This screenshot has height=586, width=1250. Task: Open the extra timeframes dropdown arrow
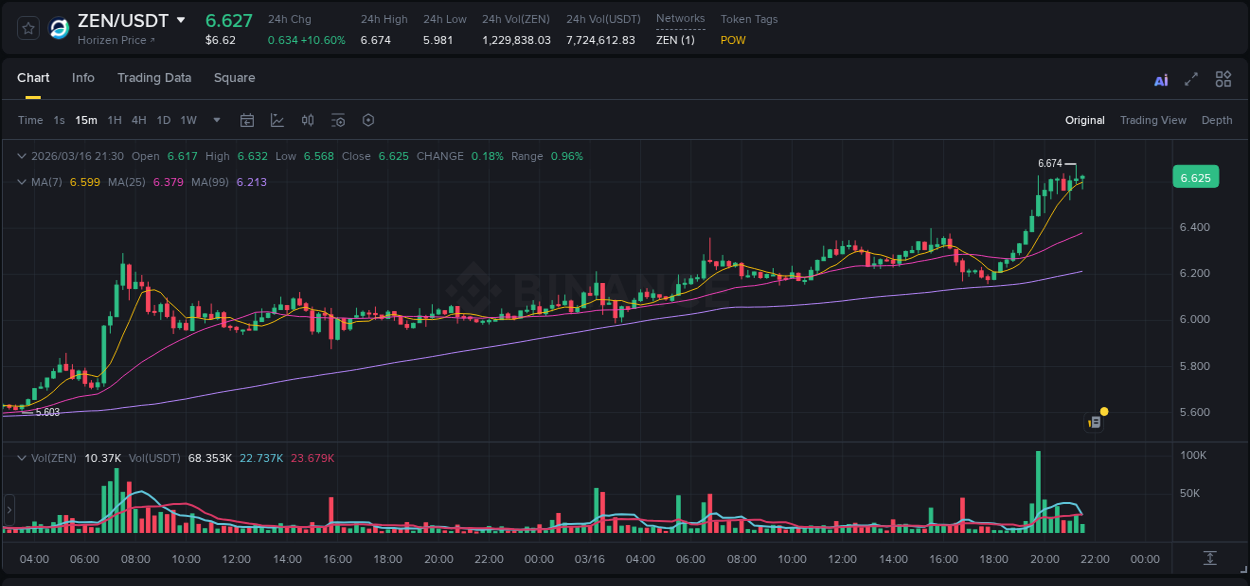(215, 120)
